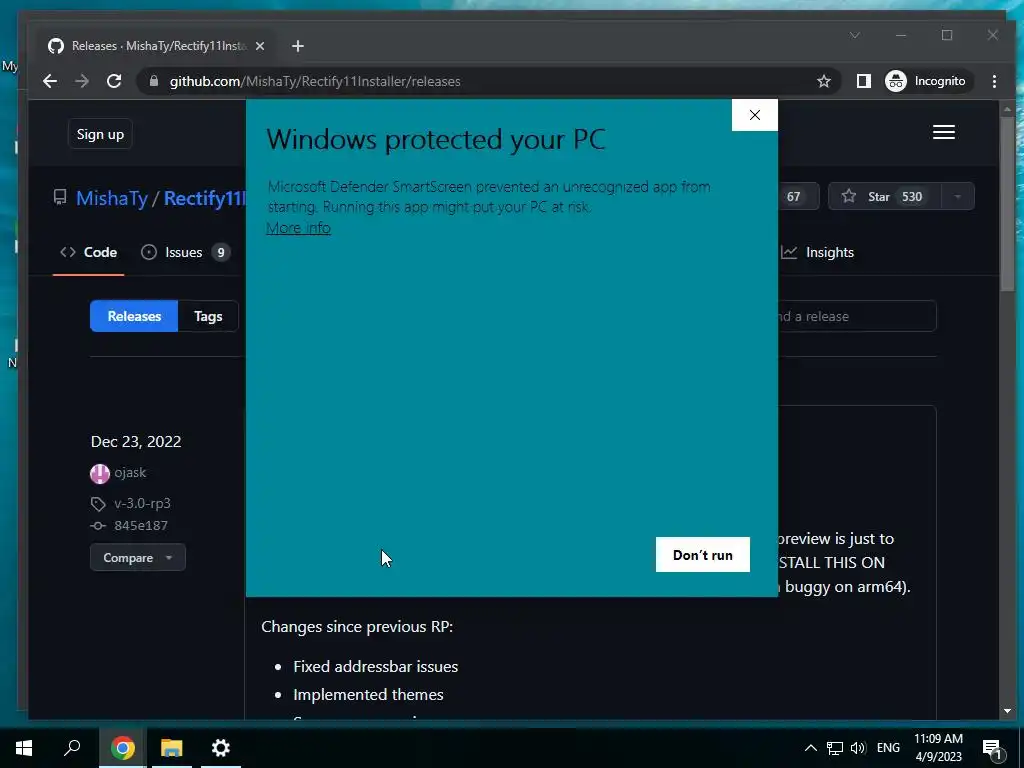
Task: Open the MishaTy owner link
Action: 112,198
